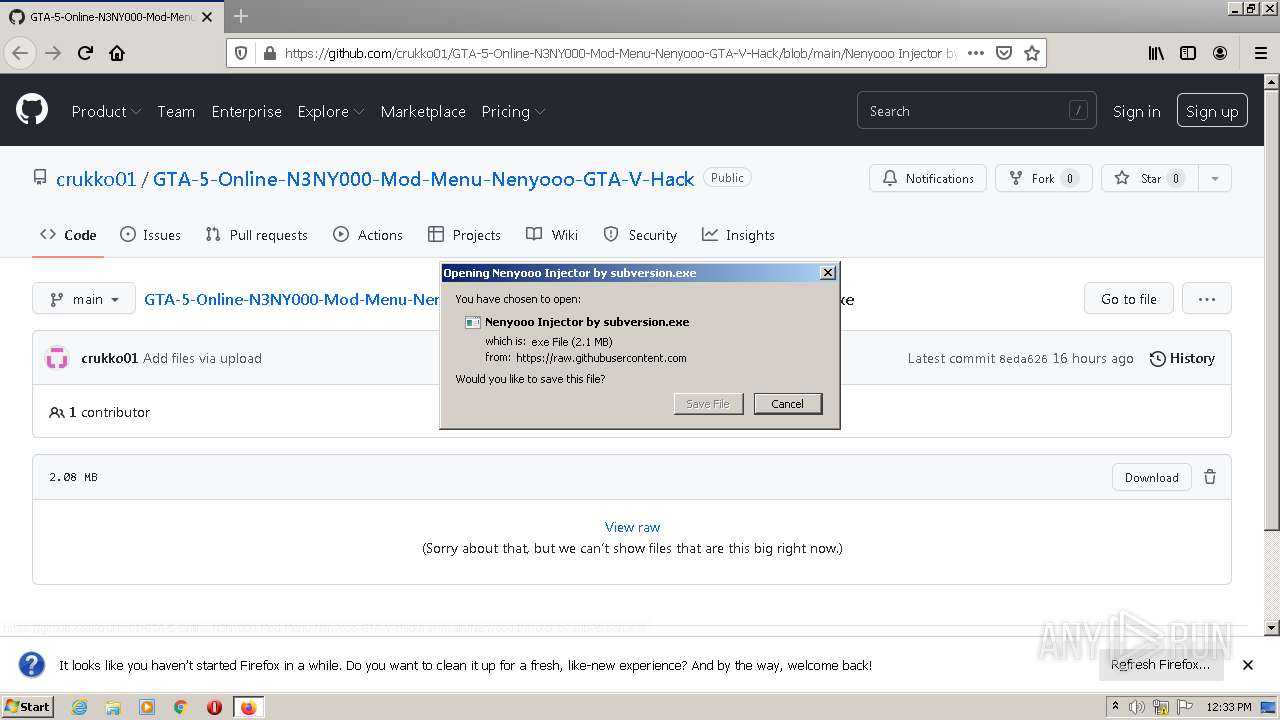Viewport: 1280px width, 720px height.
Task: Click the Opera icon on the taskbar
Action: coord(214,707)
